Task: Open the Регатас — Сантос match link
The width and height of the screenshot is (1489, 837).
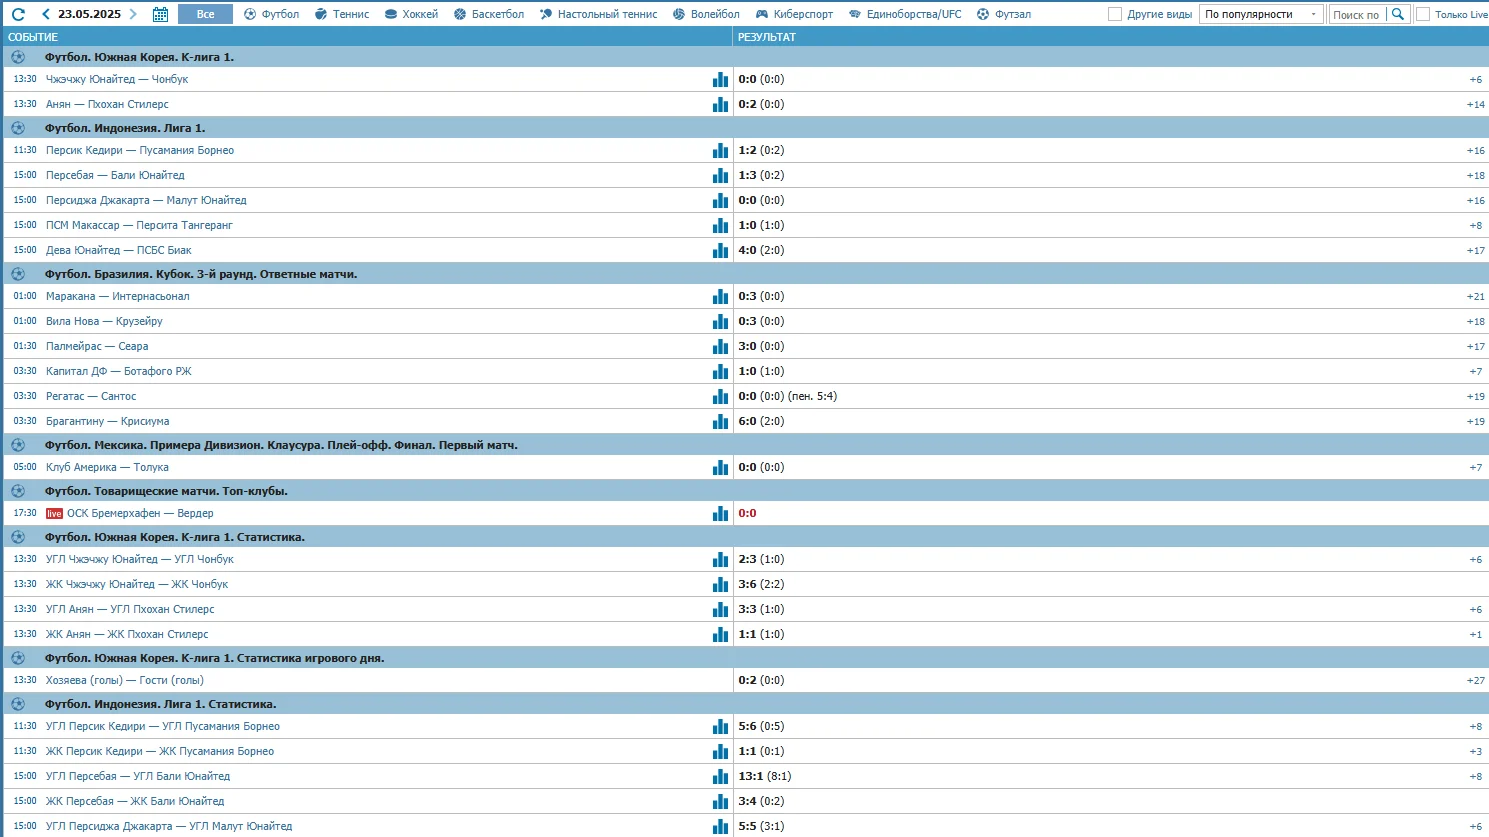Action: coord(91,396)
